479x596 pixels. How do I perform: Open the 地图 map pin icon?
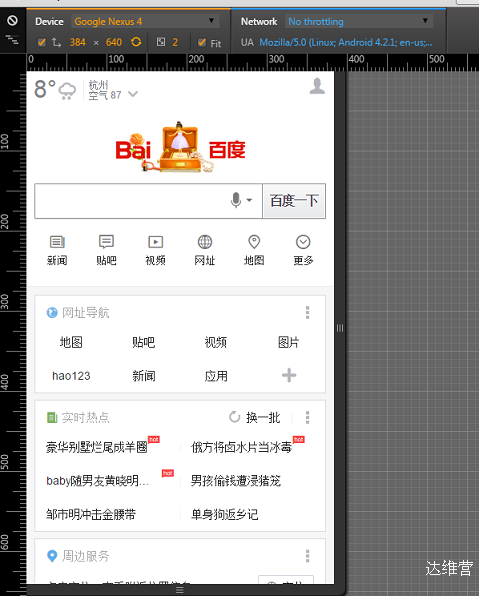(254, 242)
